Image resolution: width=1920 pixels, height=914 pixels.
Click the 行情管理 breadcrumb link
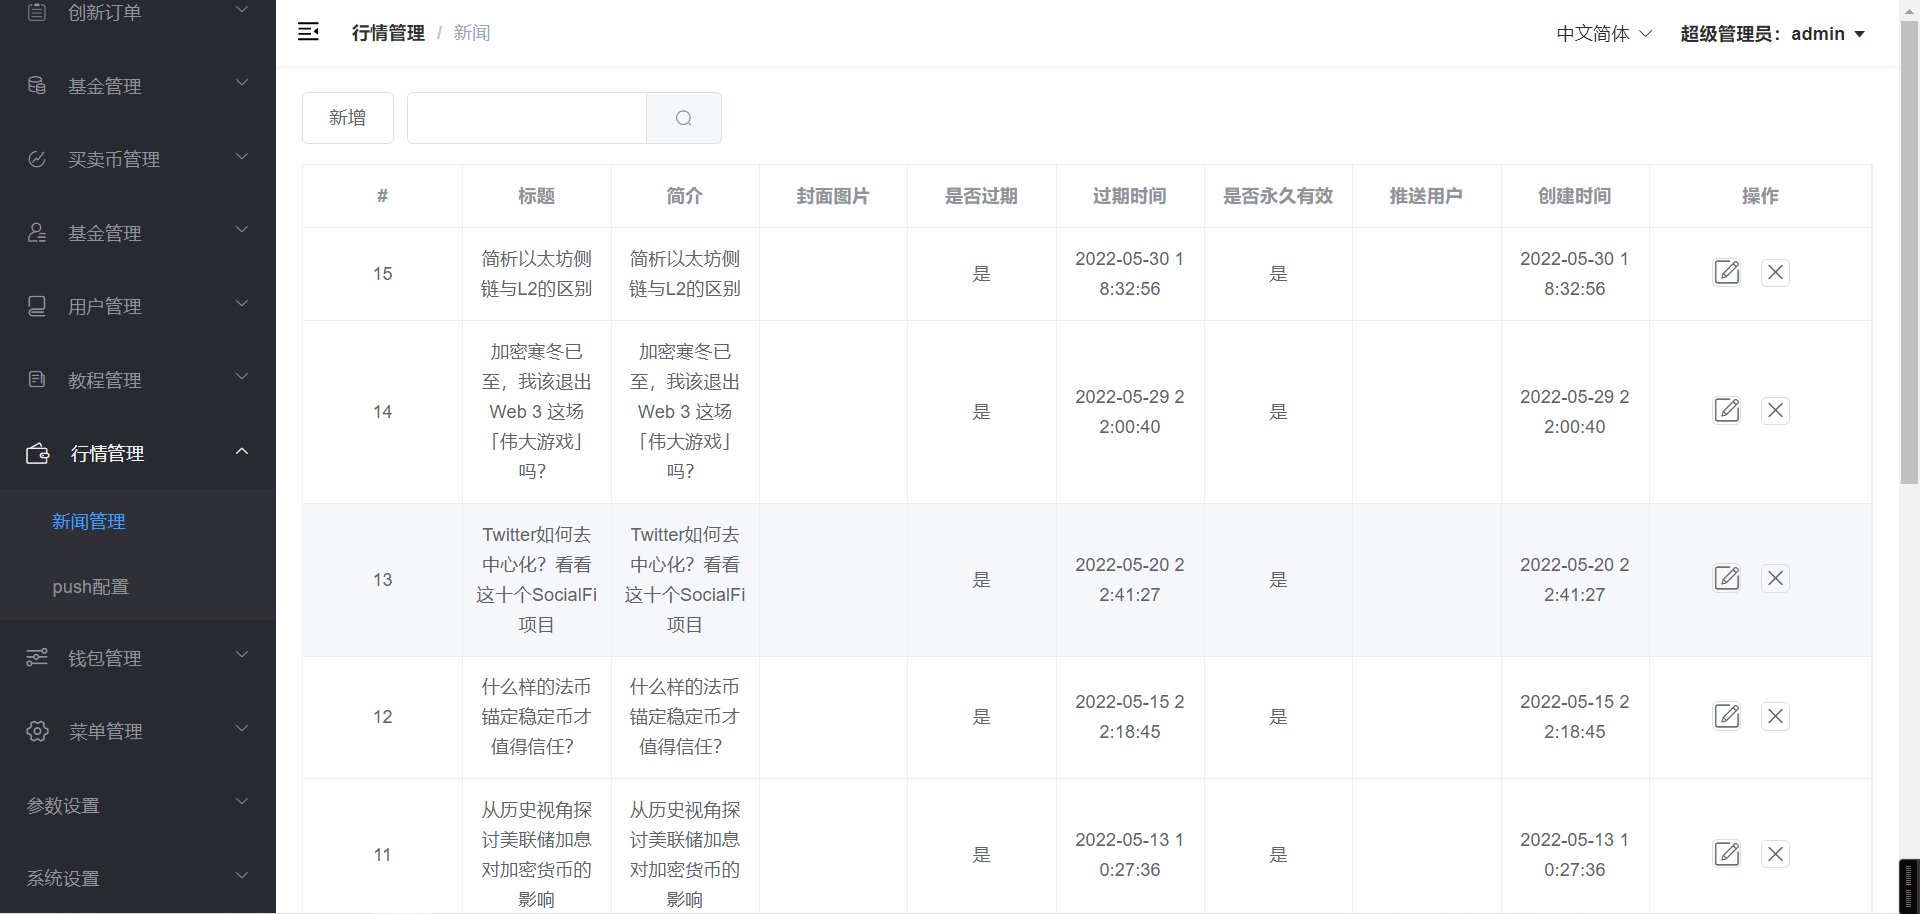point(388,33)
